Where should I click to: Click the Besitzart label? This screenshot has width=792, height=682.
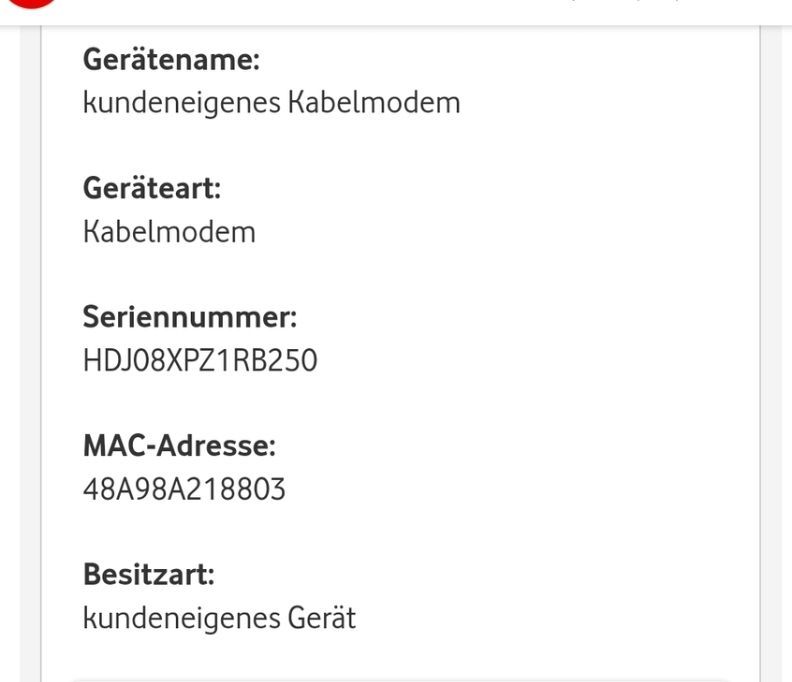[149, 576]
